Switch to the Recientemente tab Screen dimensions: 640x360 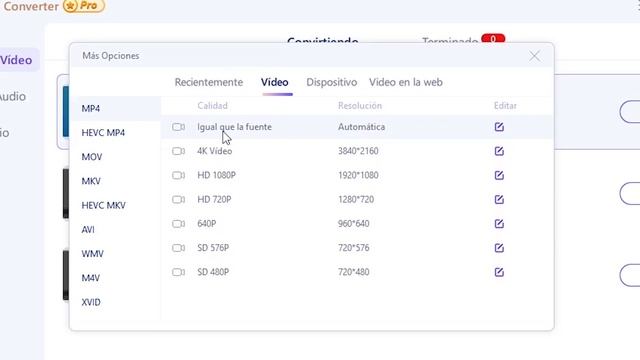[209, 82]
